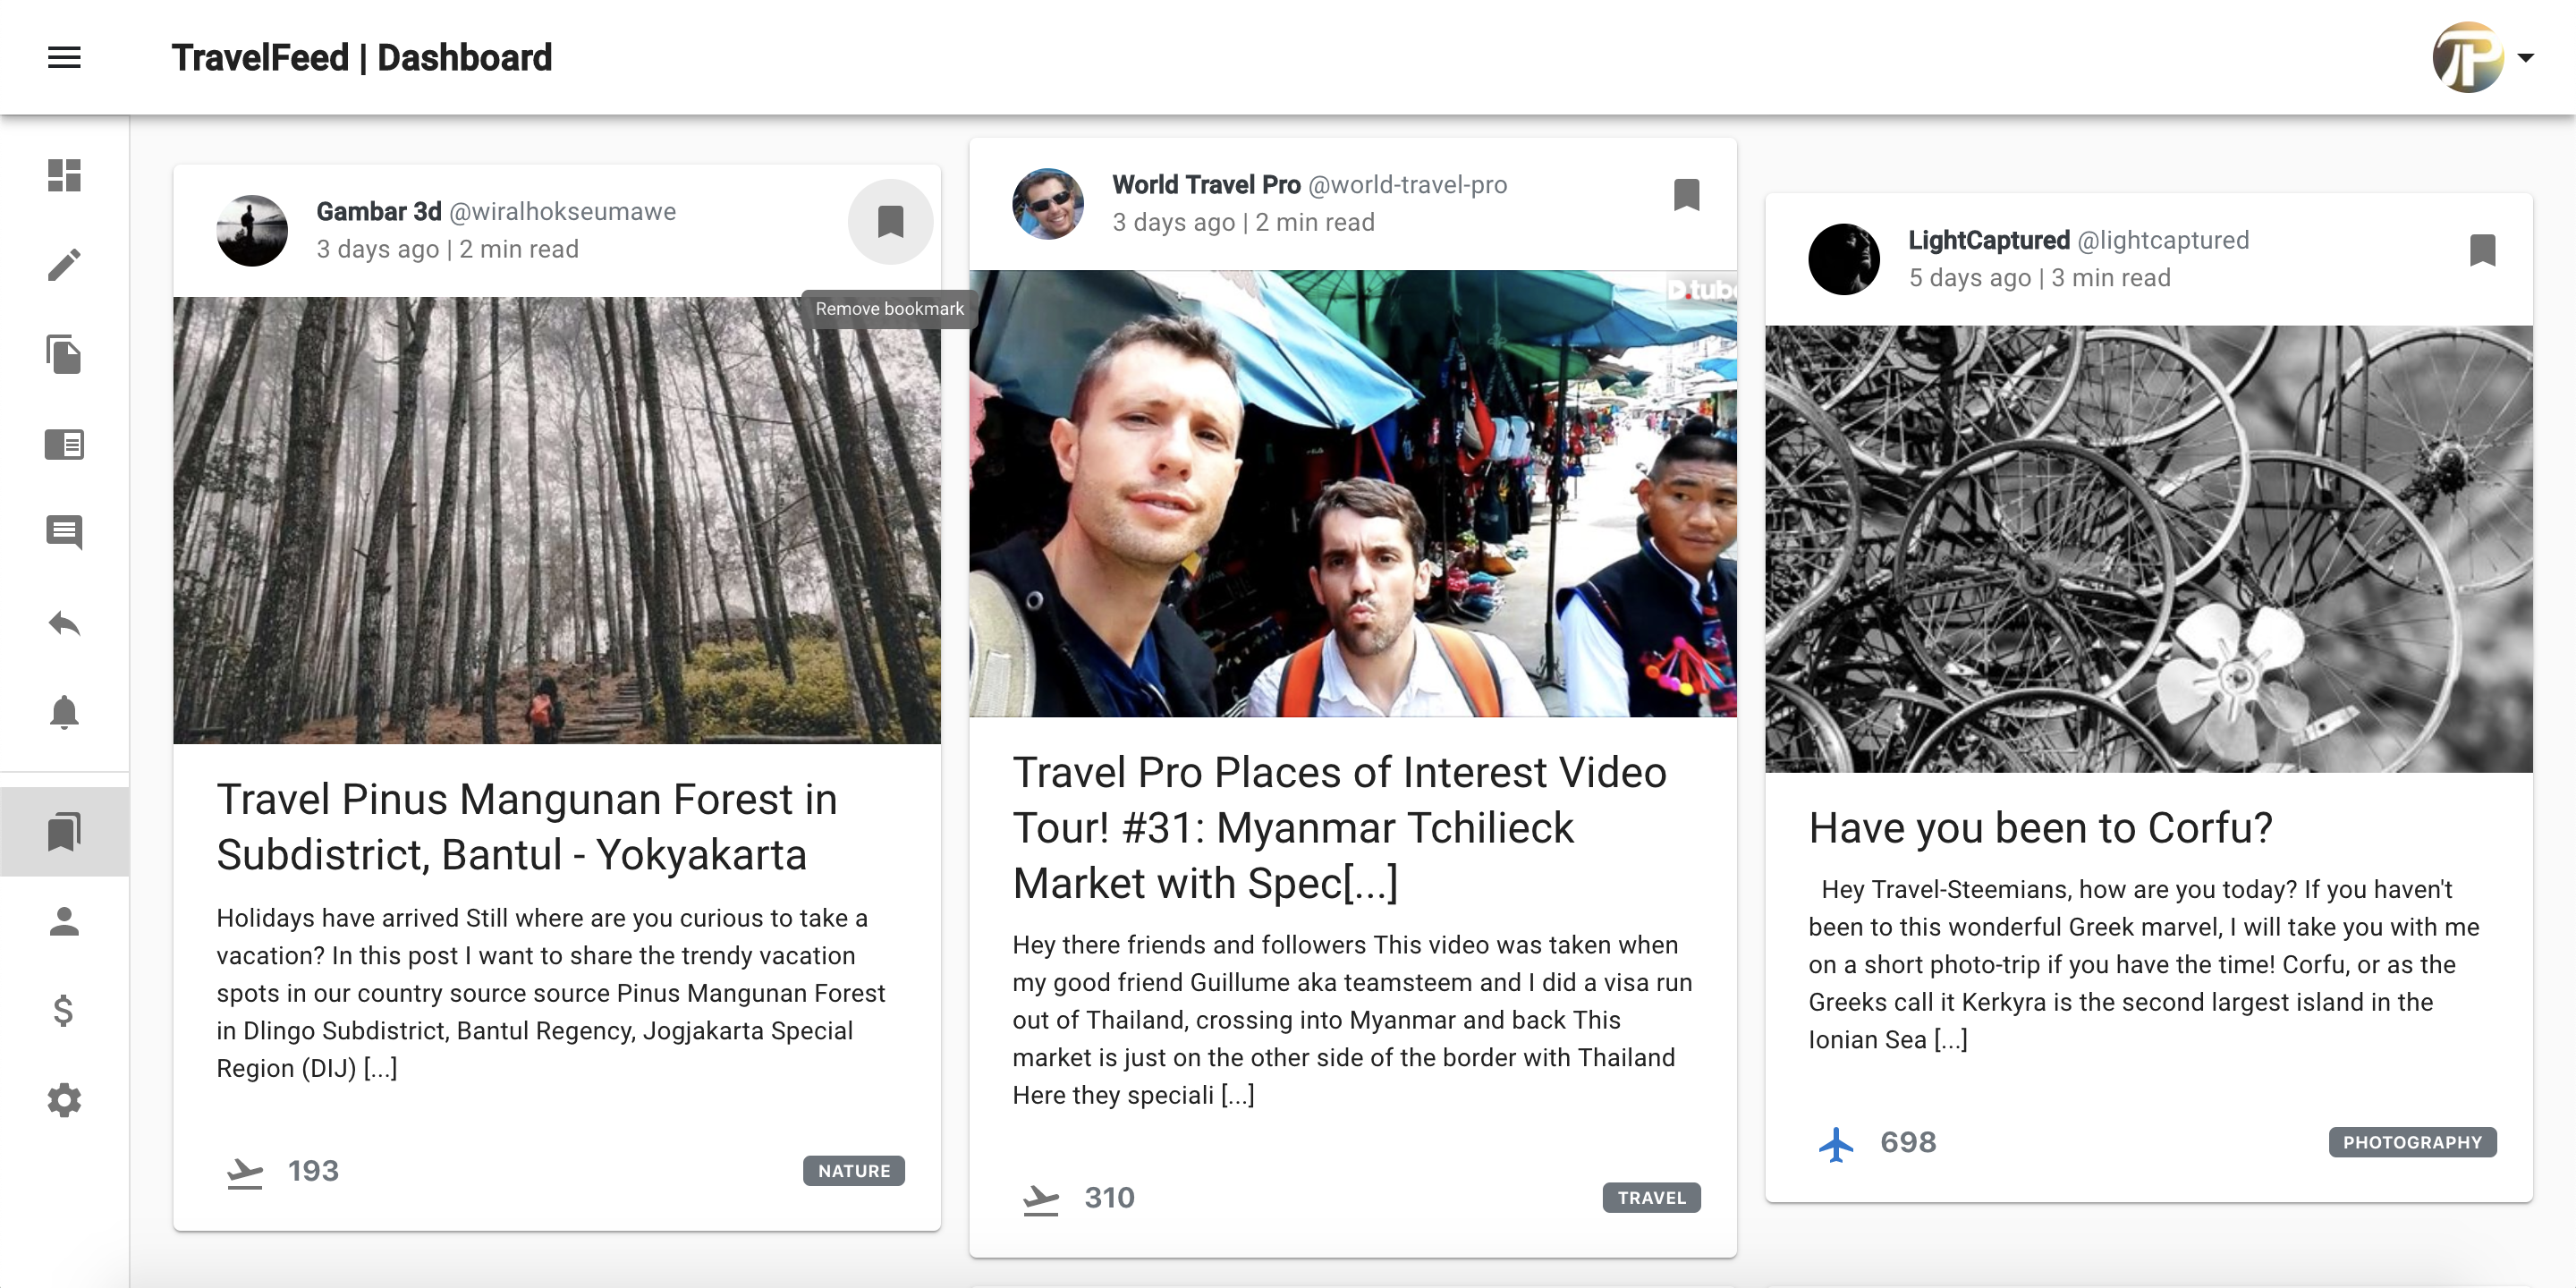Click '5 days ago | 3 min read' text
The width and height of the screenshot is (2576, 1288).
click(x=2039, y=278)
